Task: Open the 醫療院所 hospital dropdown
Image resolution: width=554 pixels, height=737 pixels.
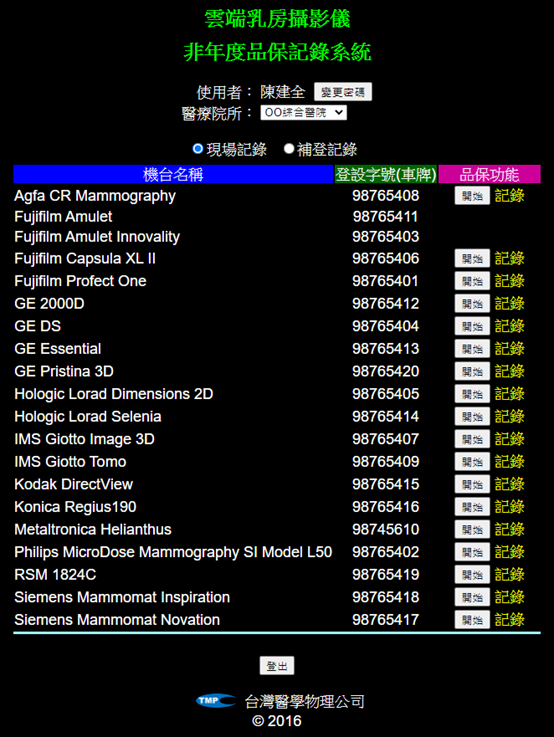Action: [304, 113]
